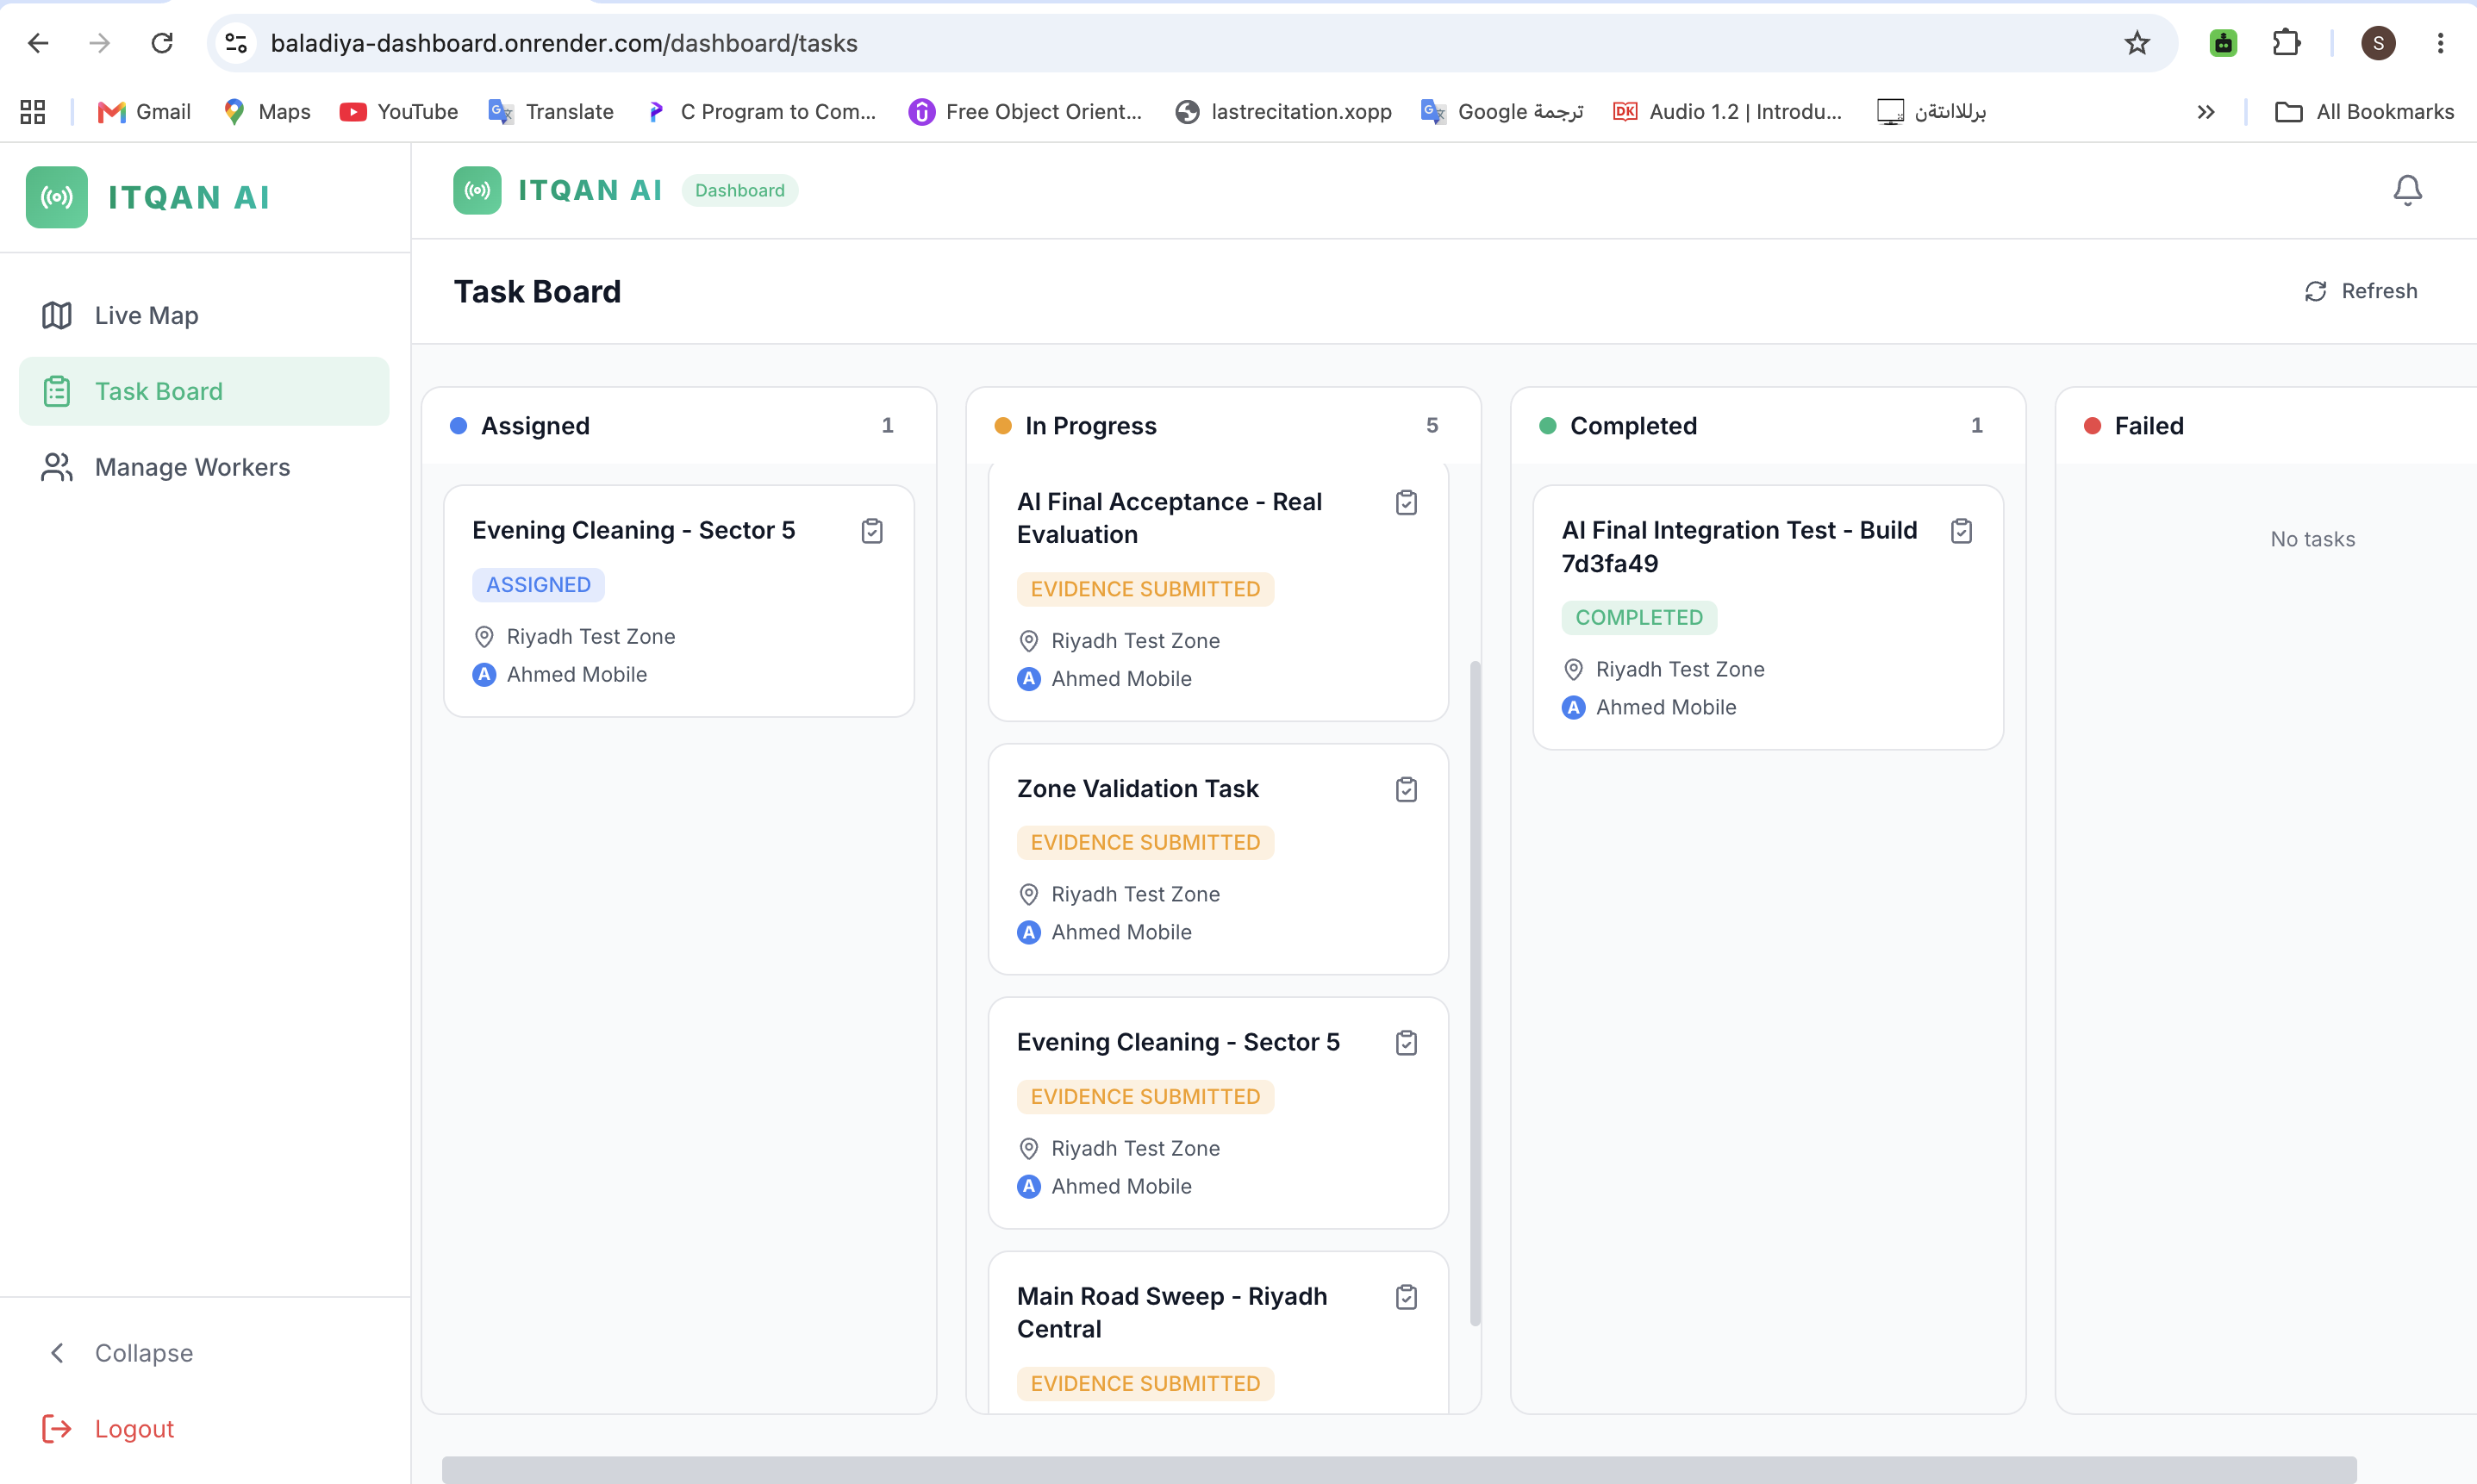
Task: Open lastrecitation.xopp bookmark
Action: 1284,112
